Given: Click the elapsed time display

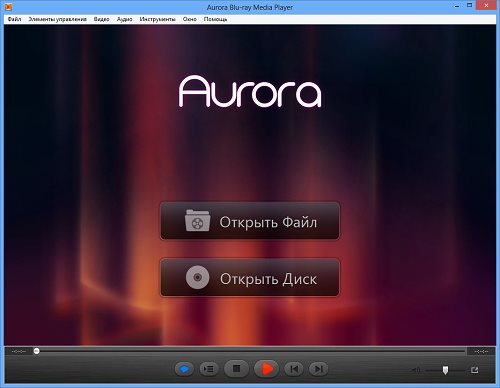Looking at the screenshot, I should pyautogui.click(x=19, y=351).
